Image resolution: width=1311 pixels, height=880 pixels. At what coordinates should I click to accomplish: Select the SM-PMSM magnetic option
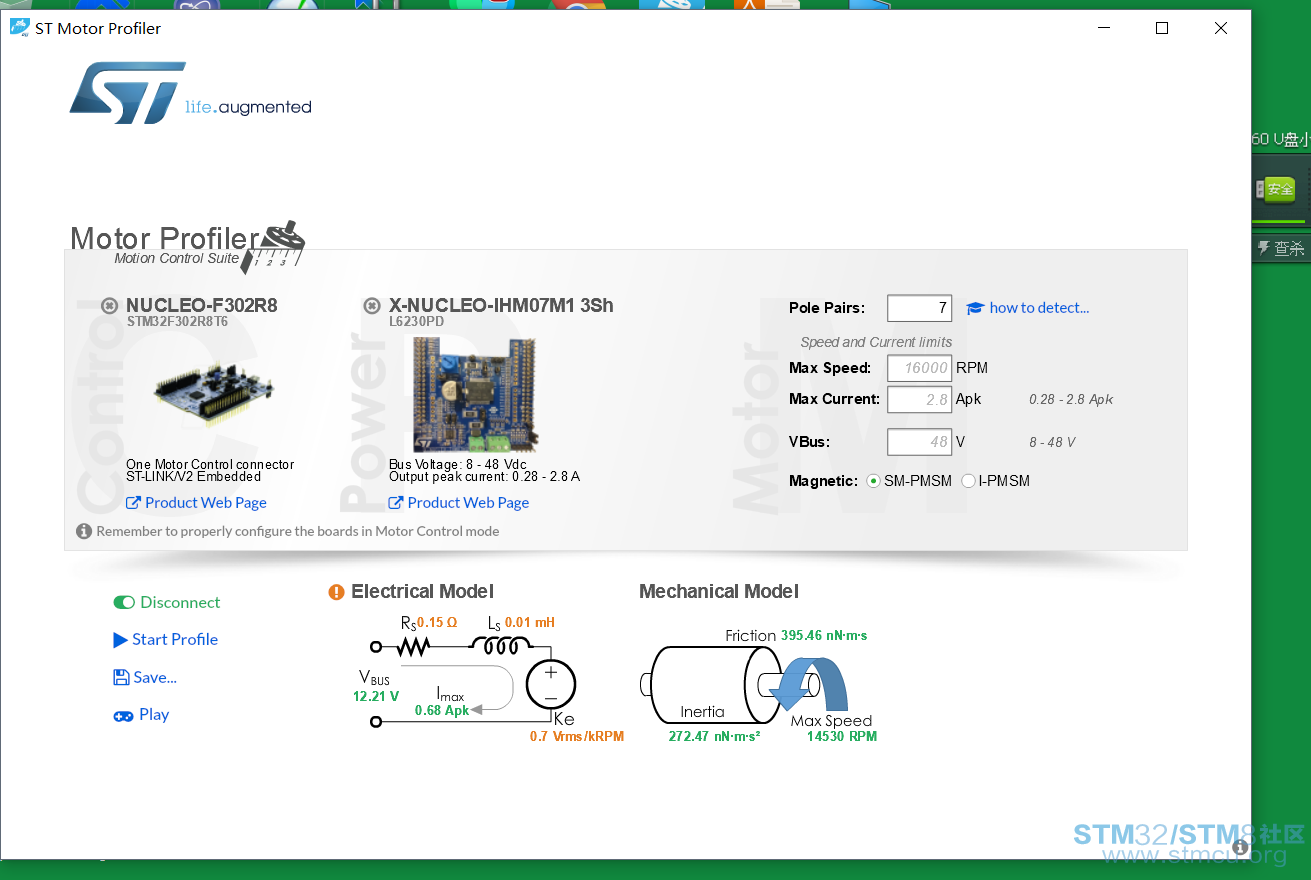(x=873, y=481)
